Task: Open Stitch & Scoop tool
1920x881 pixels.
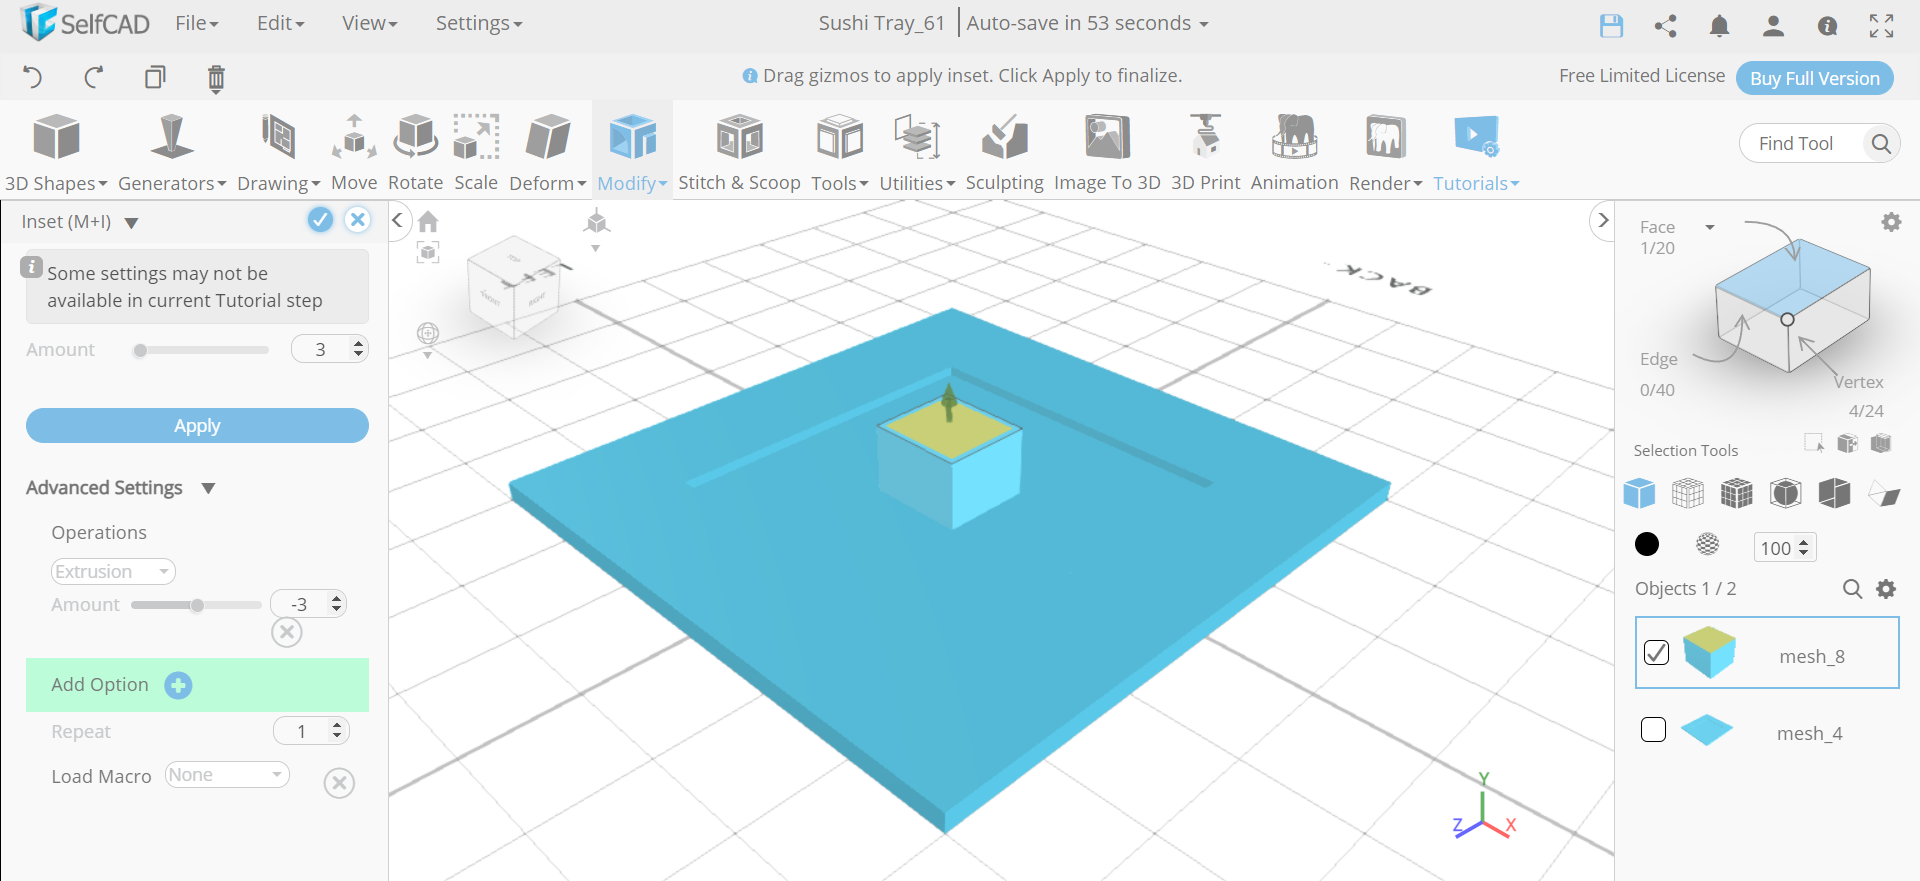Action: 739,152
